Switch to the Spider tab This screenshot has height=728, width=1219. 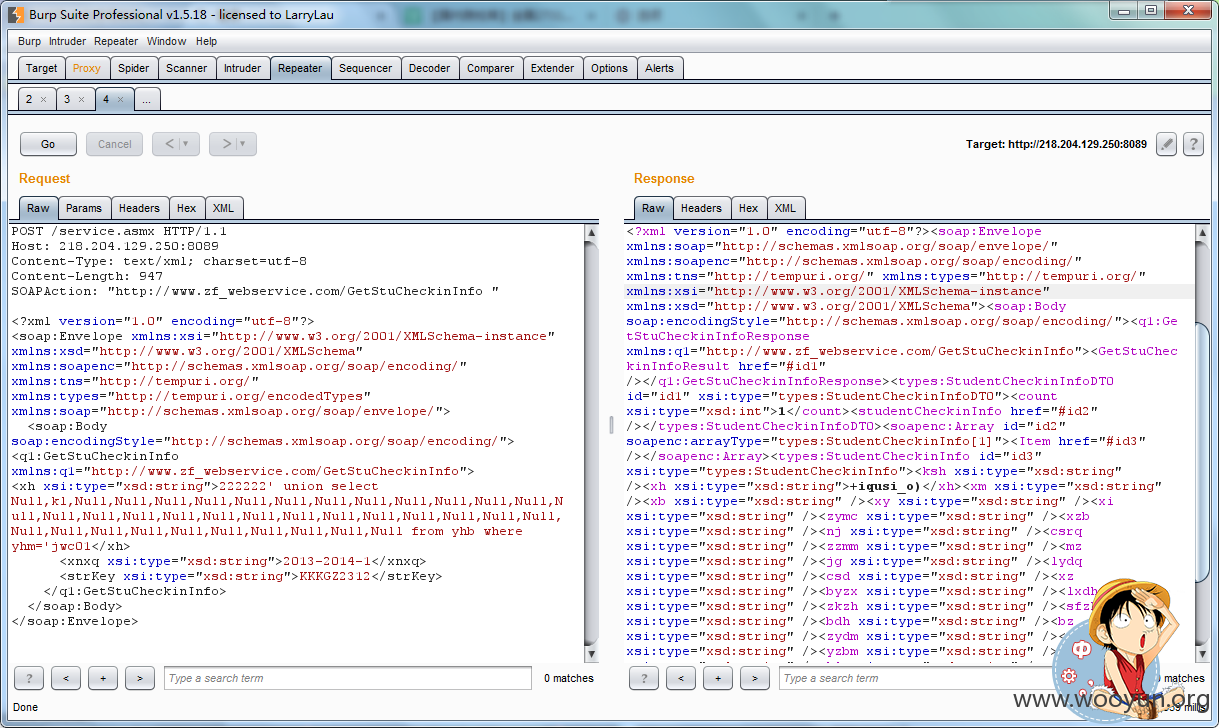(134, 68)
